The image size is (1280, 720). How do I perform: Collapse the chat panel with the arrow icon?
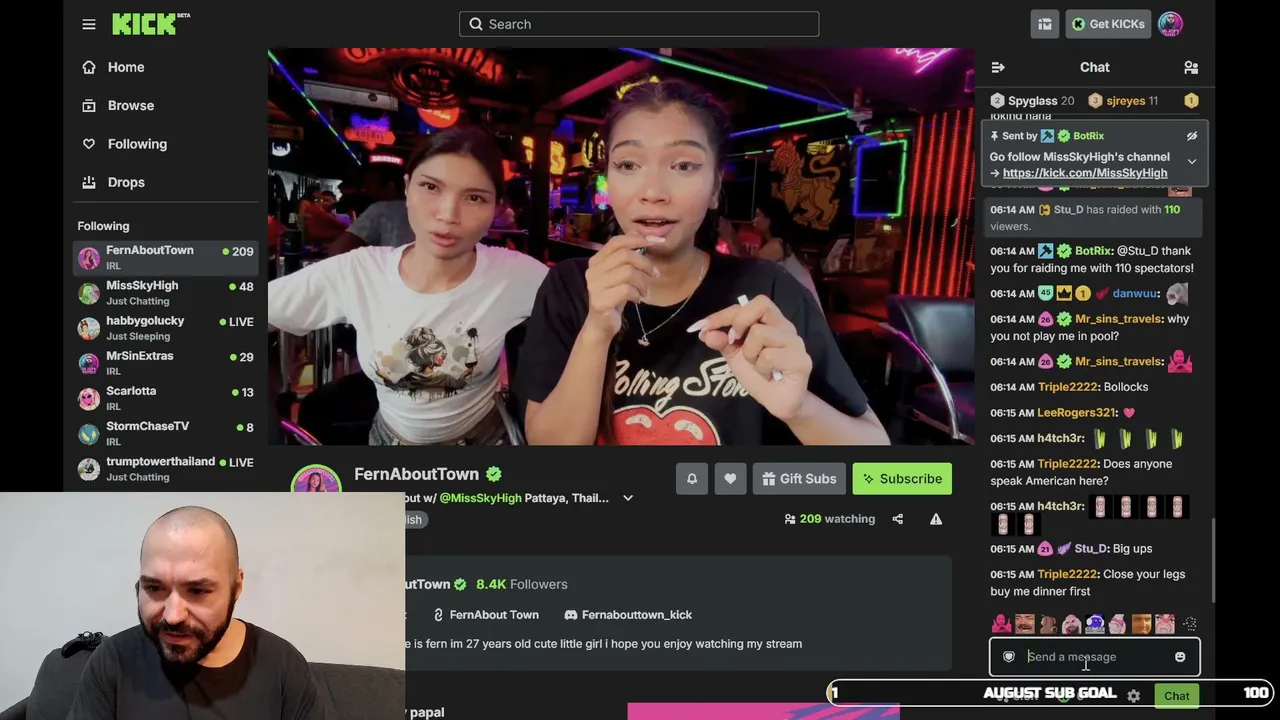(x=997, y=67)
